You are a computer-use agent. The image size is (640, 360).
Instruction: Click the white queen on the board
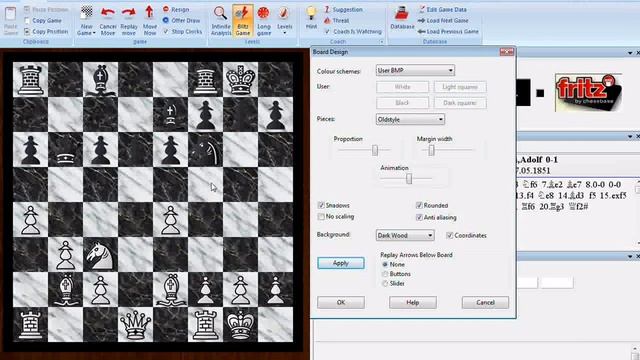(x=136, y=325)
